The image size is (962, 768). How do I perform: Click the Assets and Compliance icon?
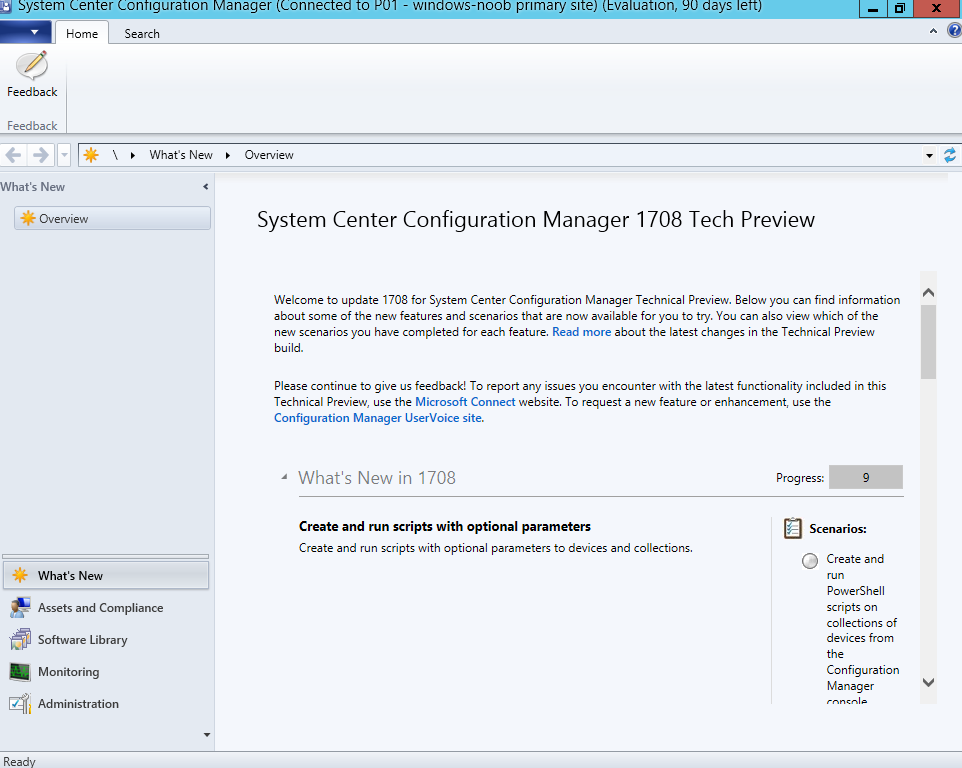pyautogui.click(x=20, y=607)
